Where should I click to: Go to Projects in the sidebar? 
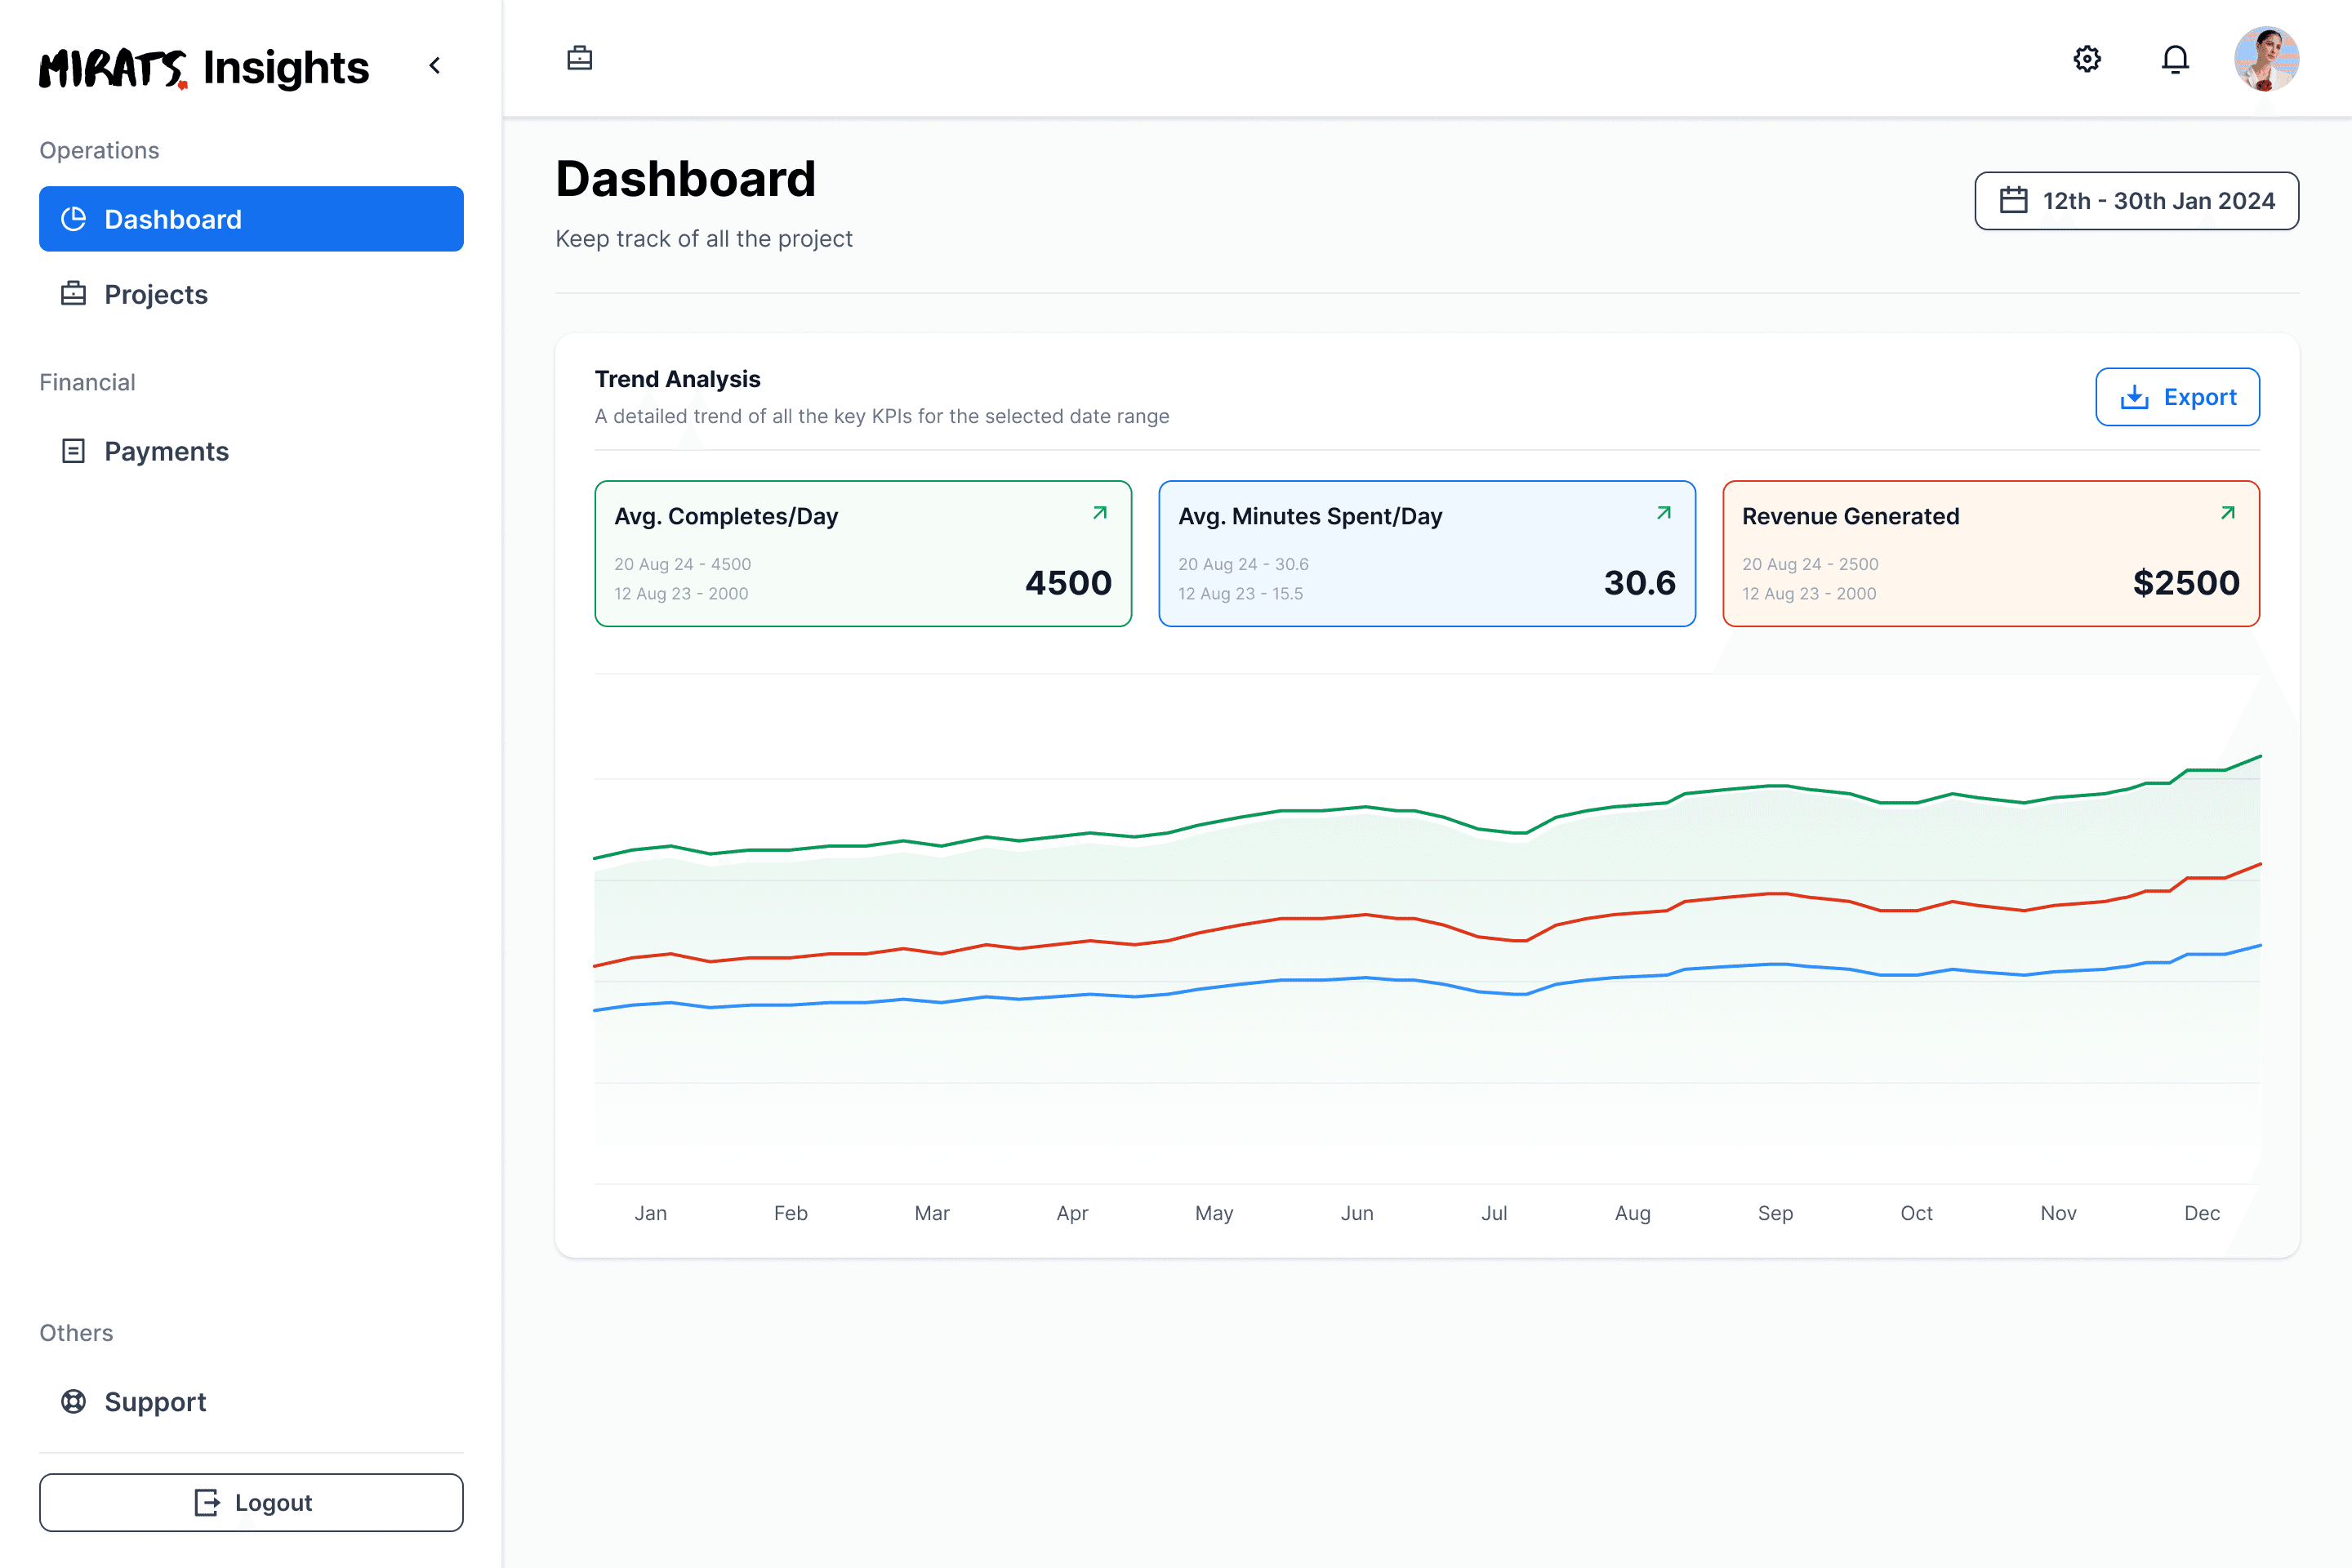tap(251, 294)
